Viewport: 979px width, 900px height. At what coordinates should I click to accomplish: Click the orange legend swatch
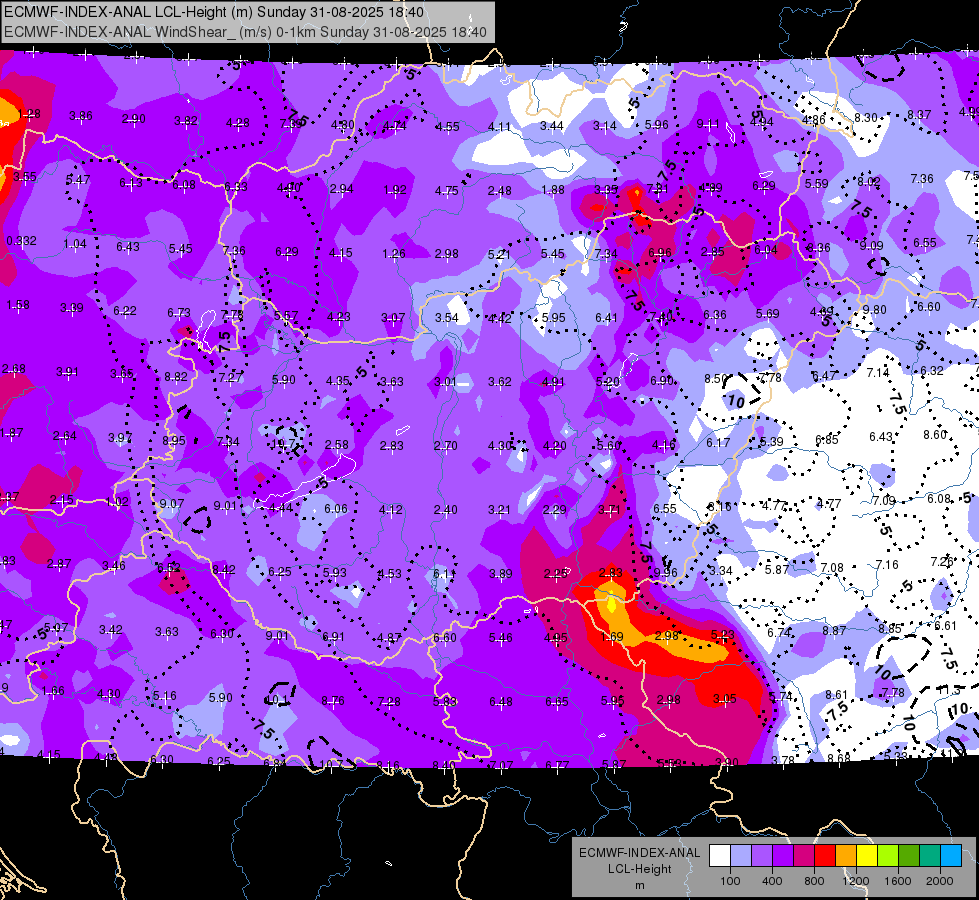pos(846,855)
